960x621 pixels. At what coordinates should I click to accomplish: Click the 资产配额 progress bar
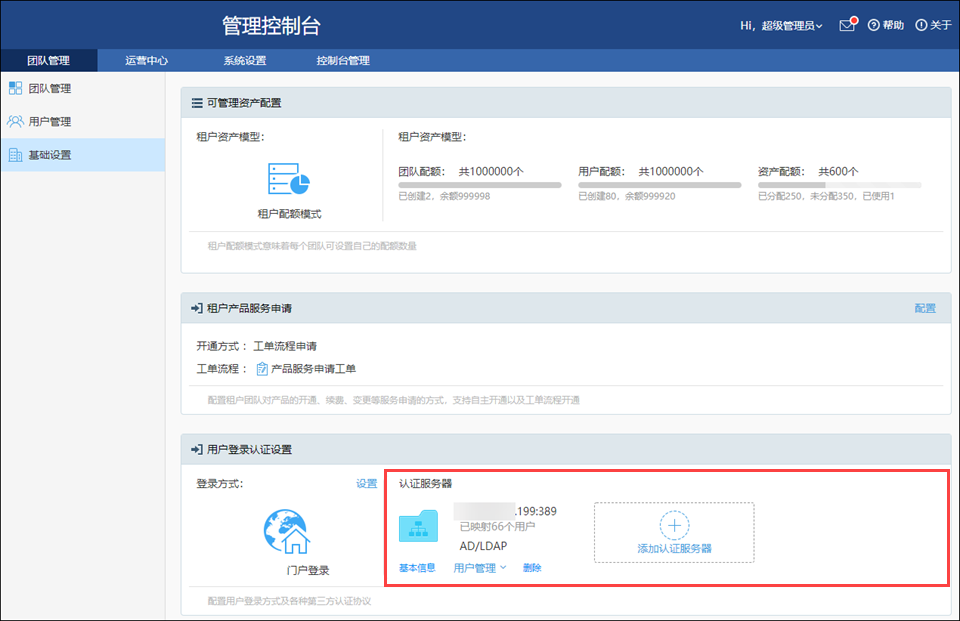[839, 185]
